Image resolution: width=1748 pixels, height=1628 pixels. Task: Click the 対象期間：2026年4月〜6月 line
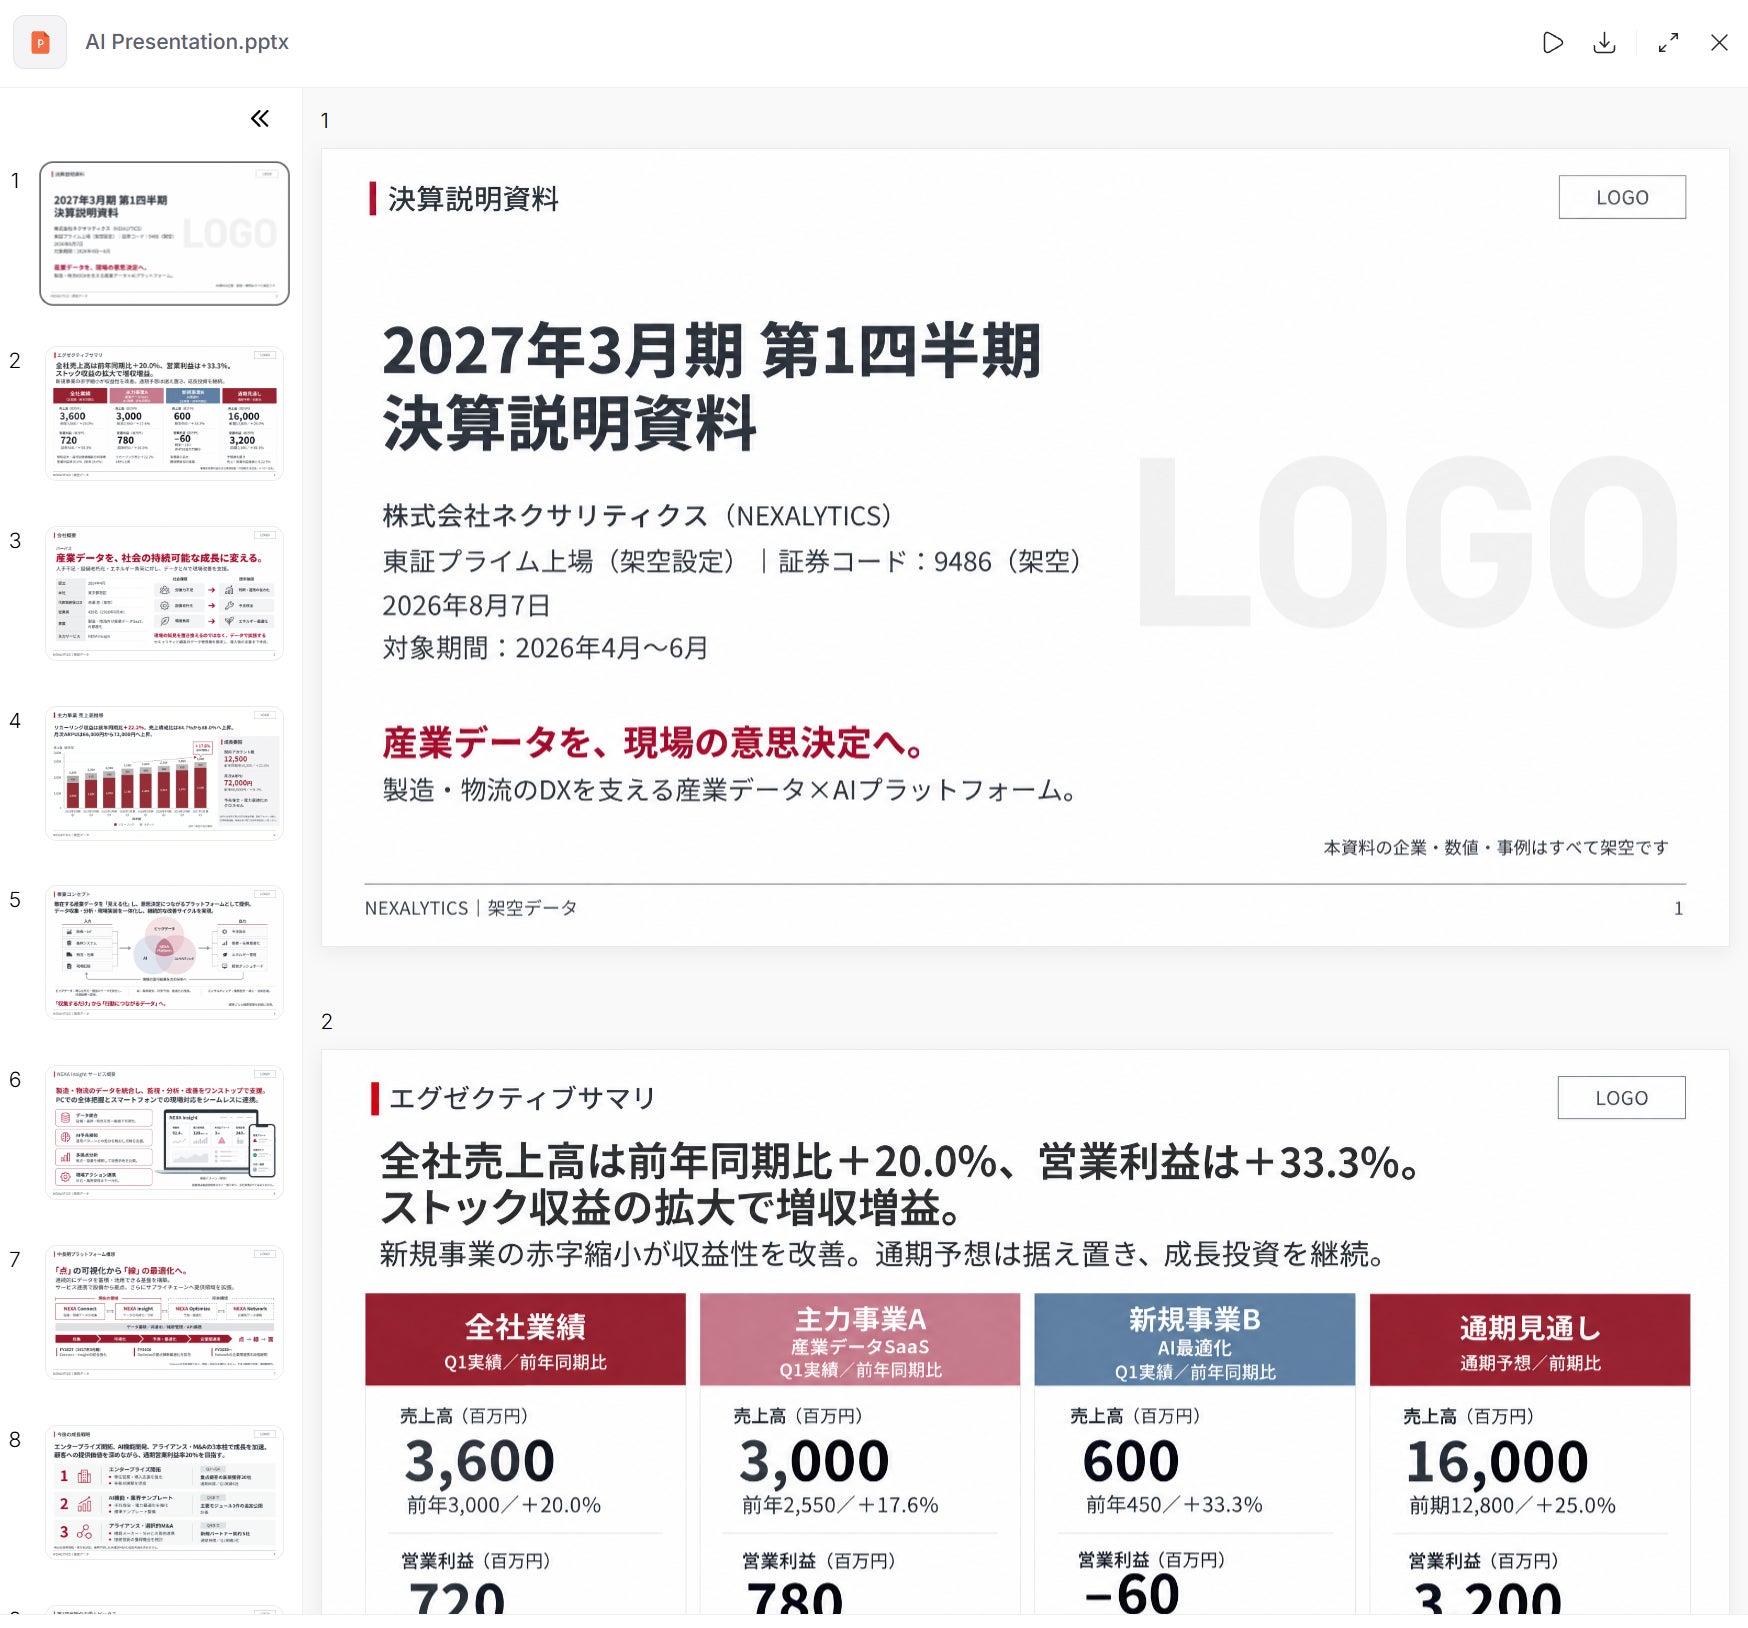click(x=546, y=648)
